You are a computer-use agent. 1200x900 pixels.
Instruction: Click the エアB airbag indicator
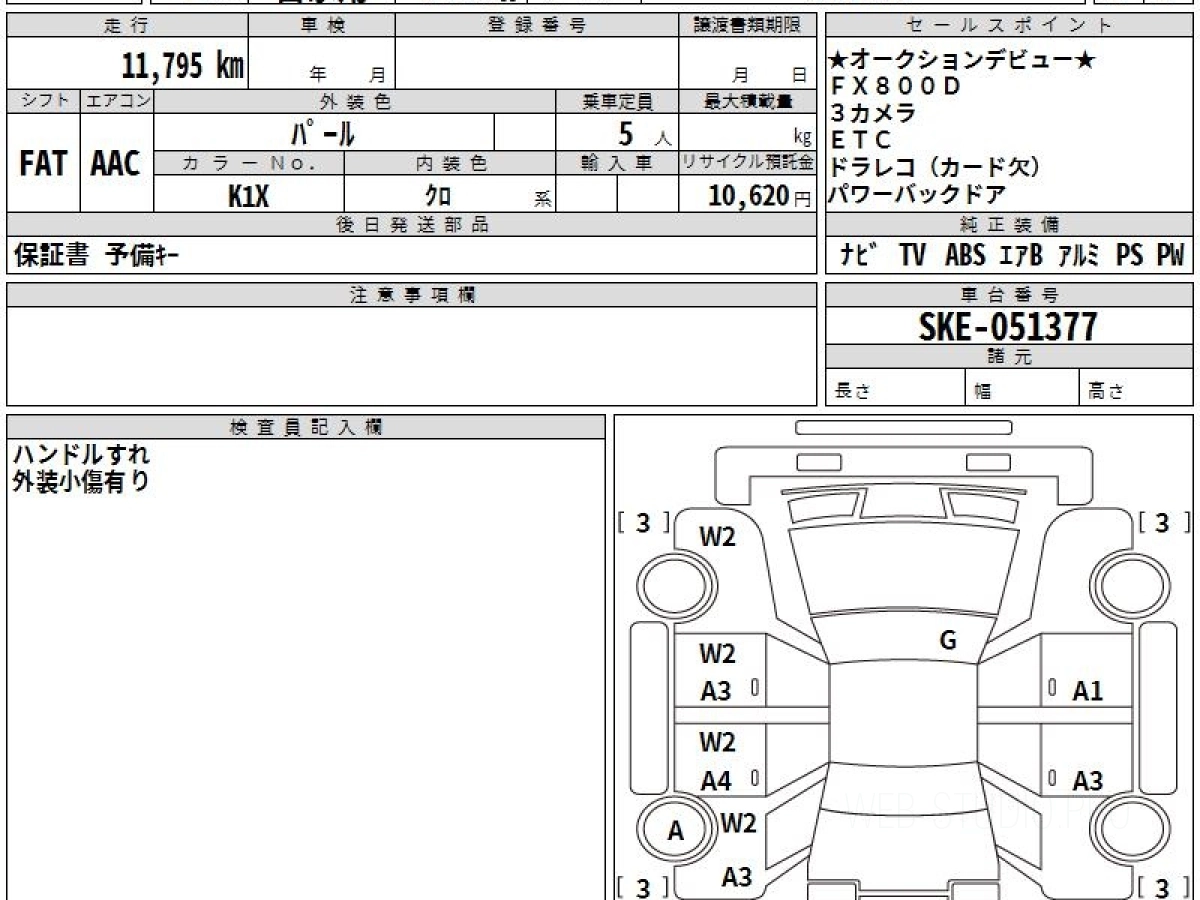1021,256
